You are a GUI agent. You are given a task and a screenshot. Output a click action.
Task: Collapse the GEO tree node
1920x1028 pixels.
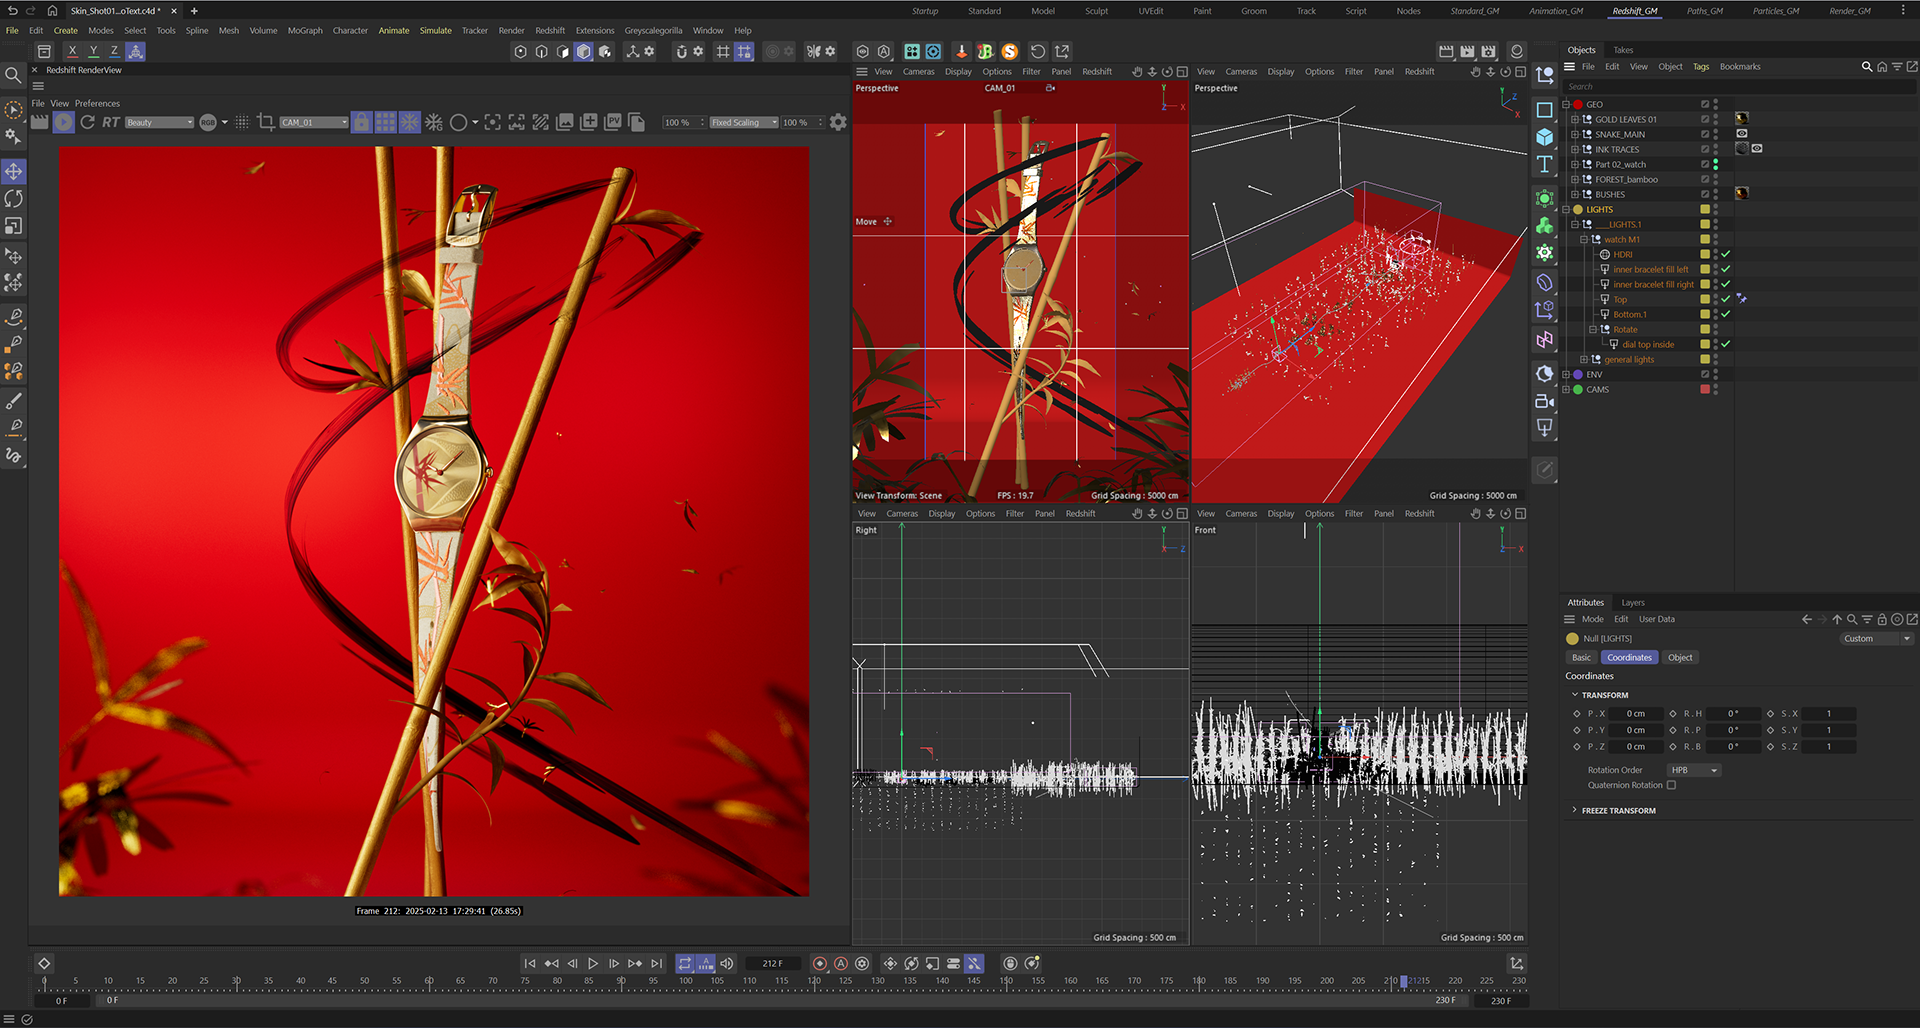point(1566,104)
